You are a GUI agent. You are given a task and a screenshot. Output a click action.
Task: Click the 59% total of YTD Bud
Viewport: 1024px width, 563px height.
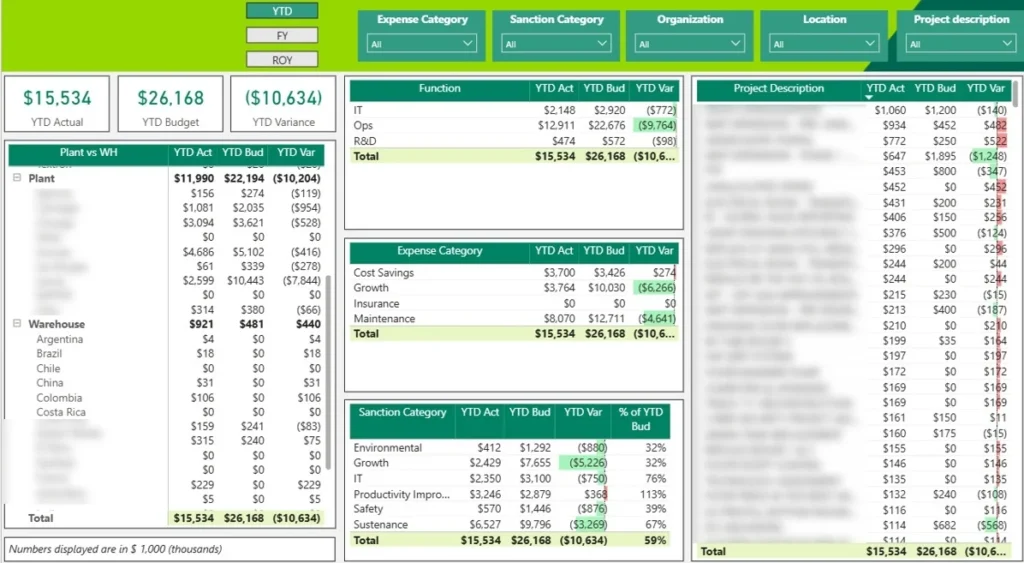coord(655,540)
